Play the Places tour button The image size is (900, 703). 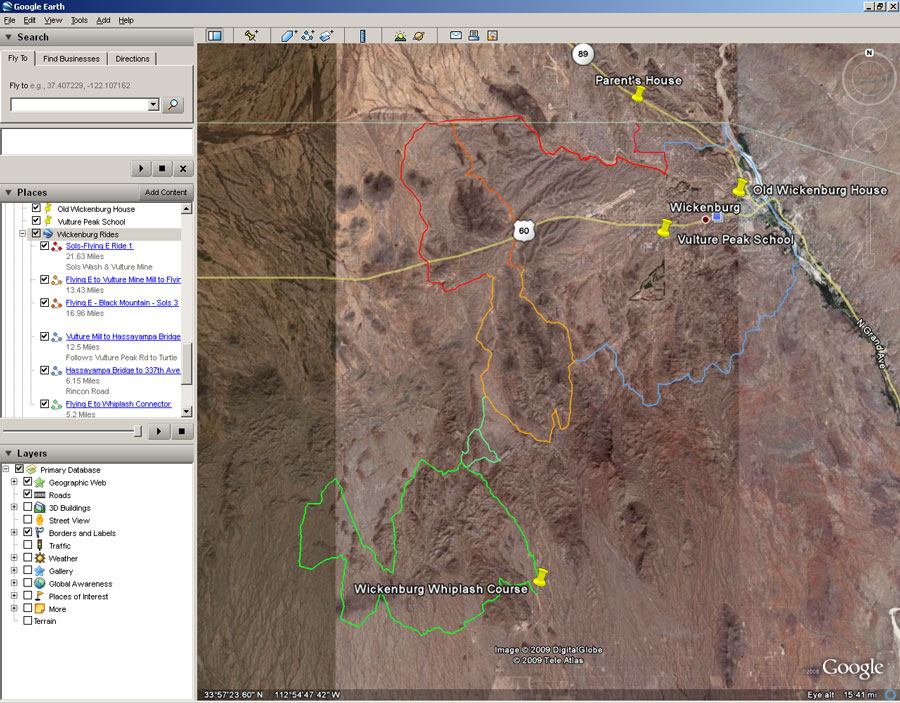158,431
